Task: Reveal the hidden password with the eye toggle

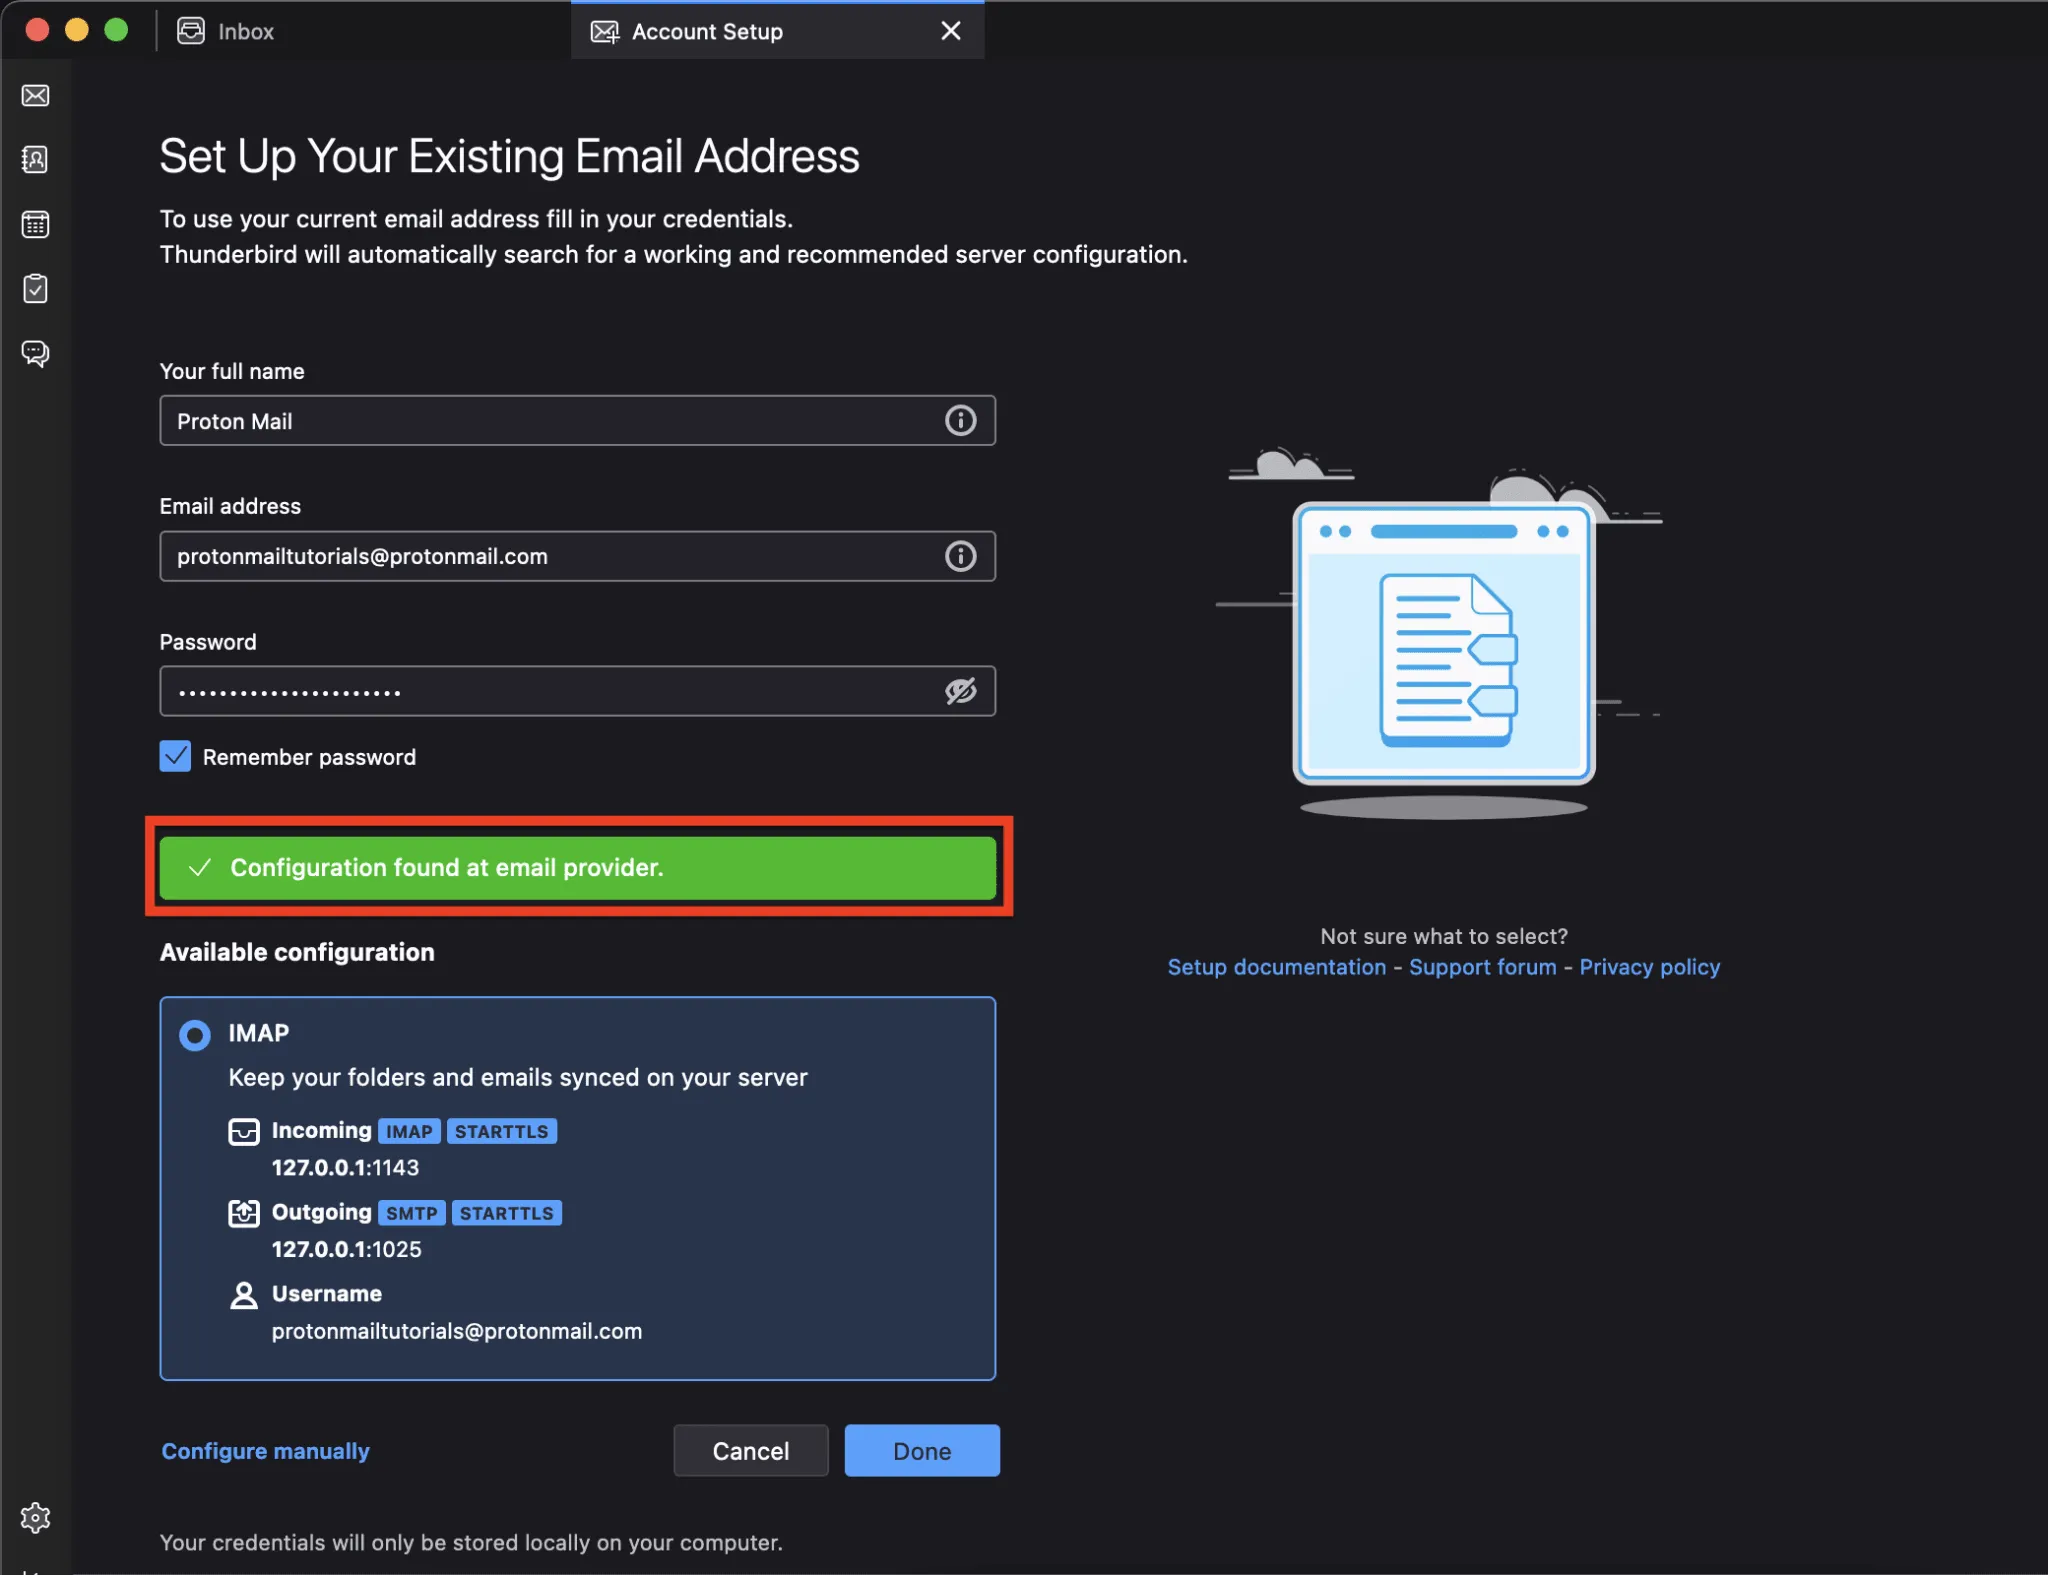Action: 960,690
